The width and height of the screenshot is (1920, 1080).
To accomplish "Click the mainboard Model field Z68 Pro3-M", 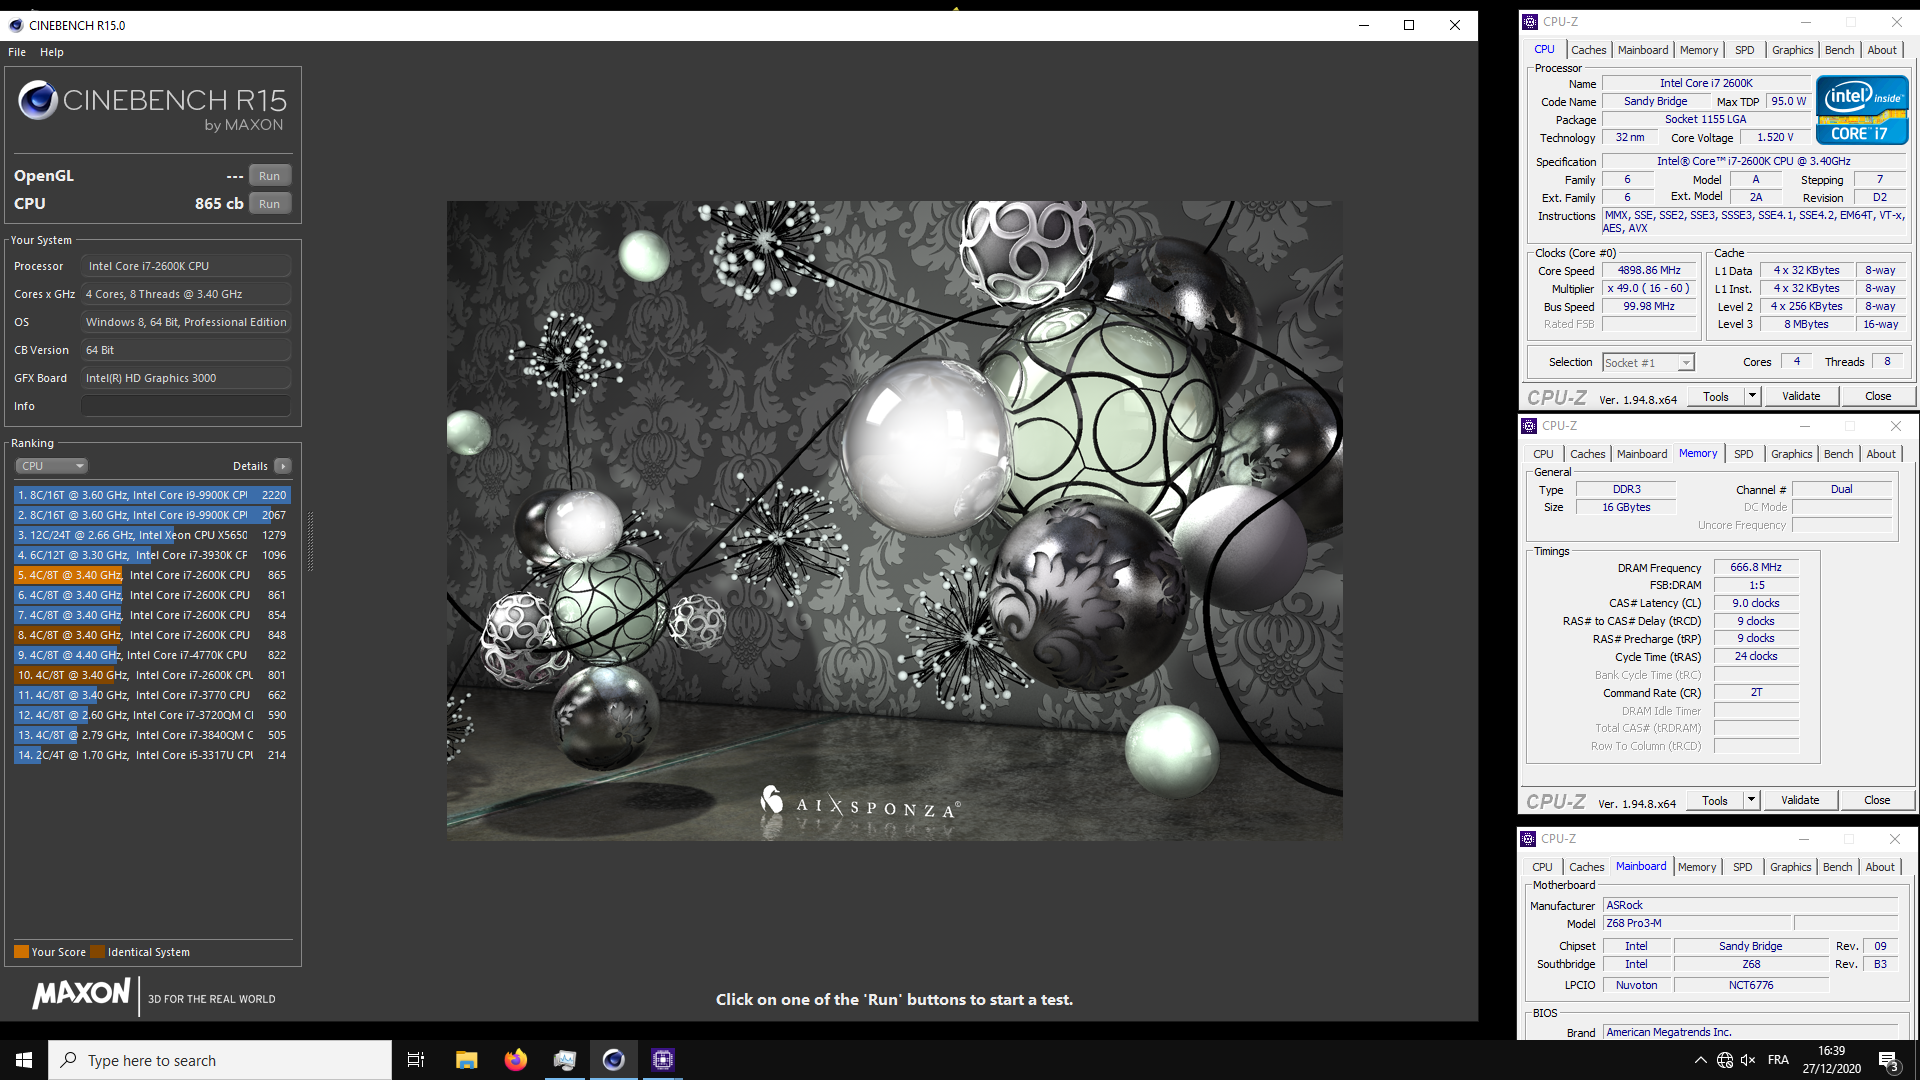I will point(1696,923).
